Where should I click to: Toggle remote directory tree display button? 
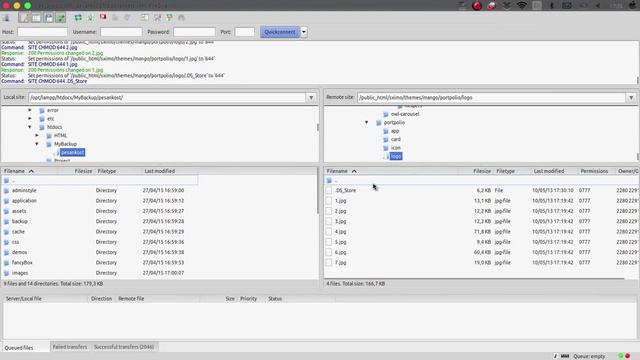click(x=49, y=18)
